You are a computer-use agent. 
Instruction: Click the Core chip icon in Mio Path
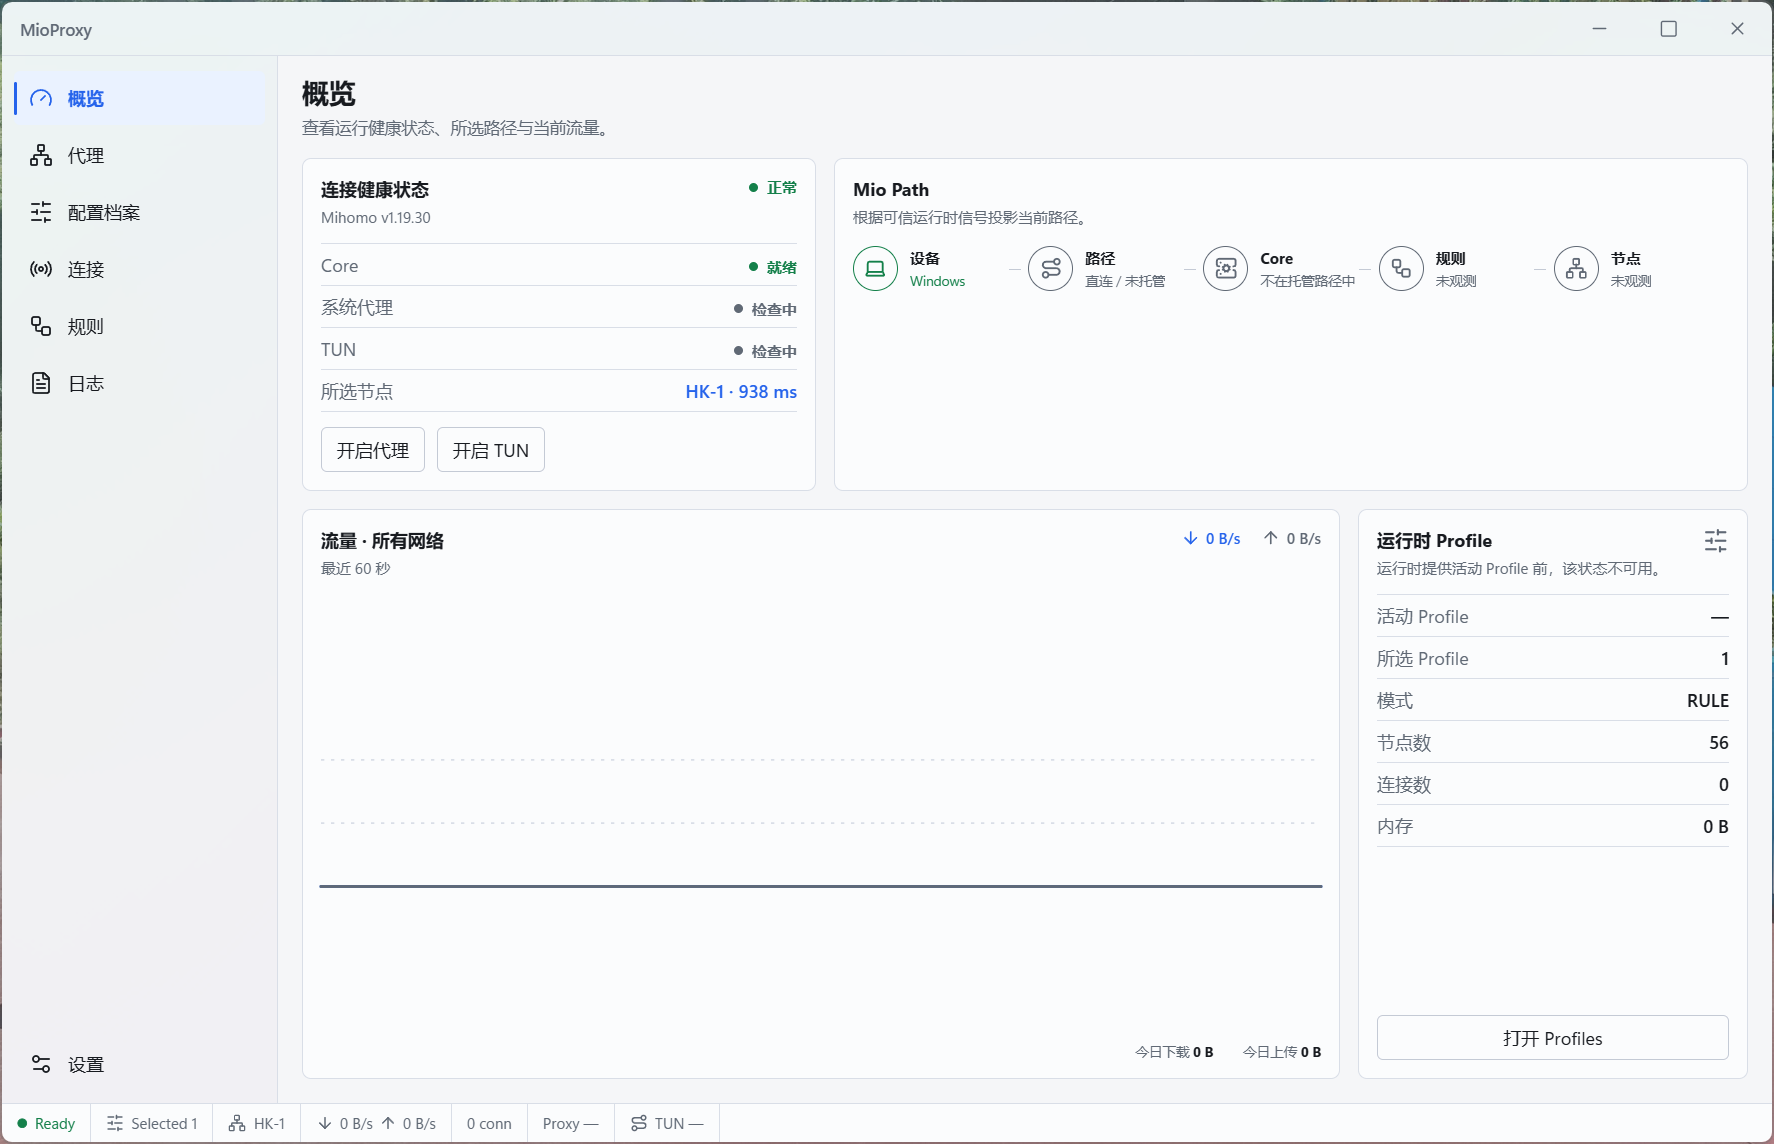[1225, 269]
